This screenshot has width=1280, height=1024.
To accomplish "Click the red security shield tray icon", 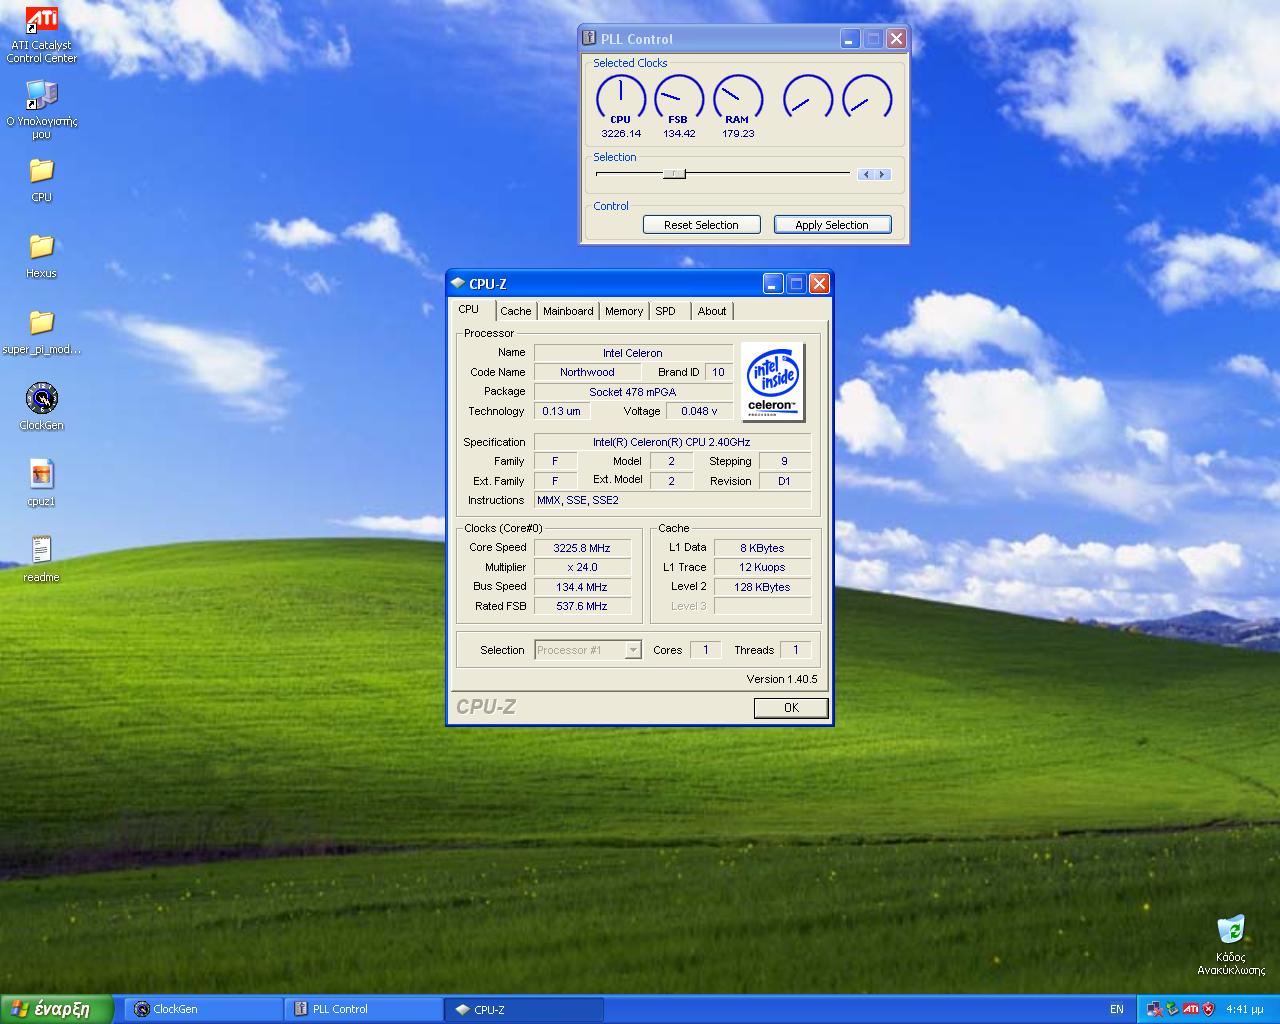I will coord(1208,1009).
